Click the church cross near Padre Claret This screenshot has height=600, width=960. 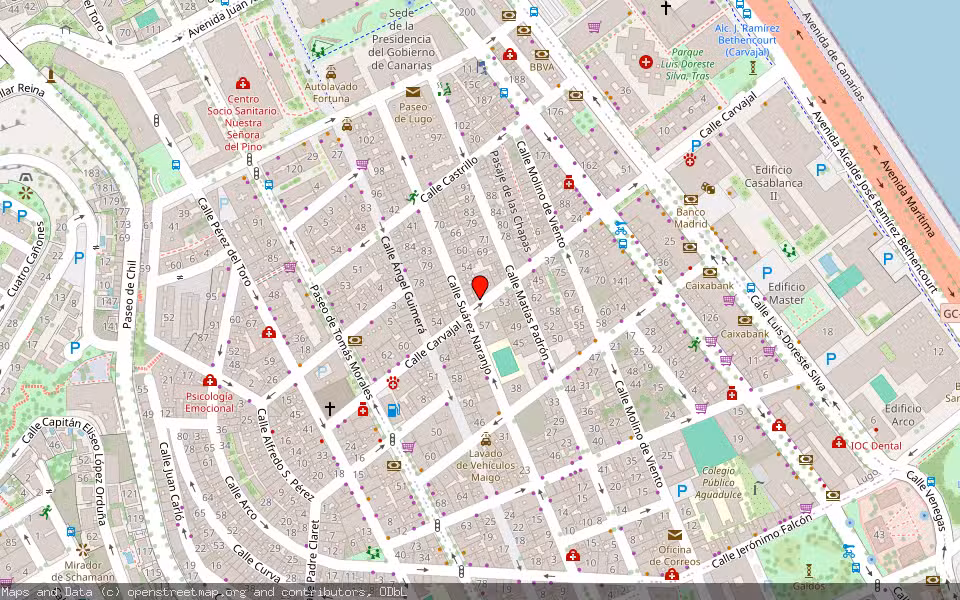click(x=330, y=408)
